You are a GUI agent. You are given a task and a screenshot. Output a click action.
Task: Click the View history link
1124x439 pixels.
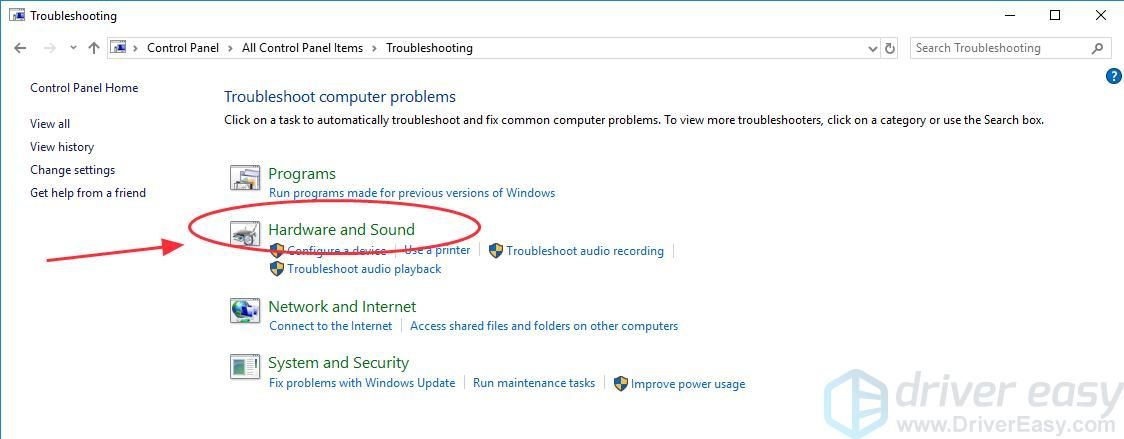coord(62,147)
